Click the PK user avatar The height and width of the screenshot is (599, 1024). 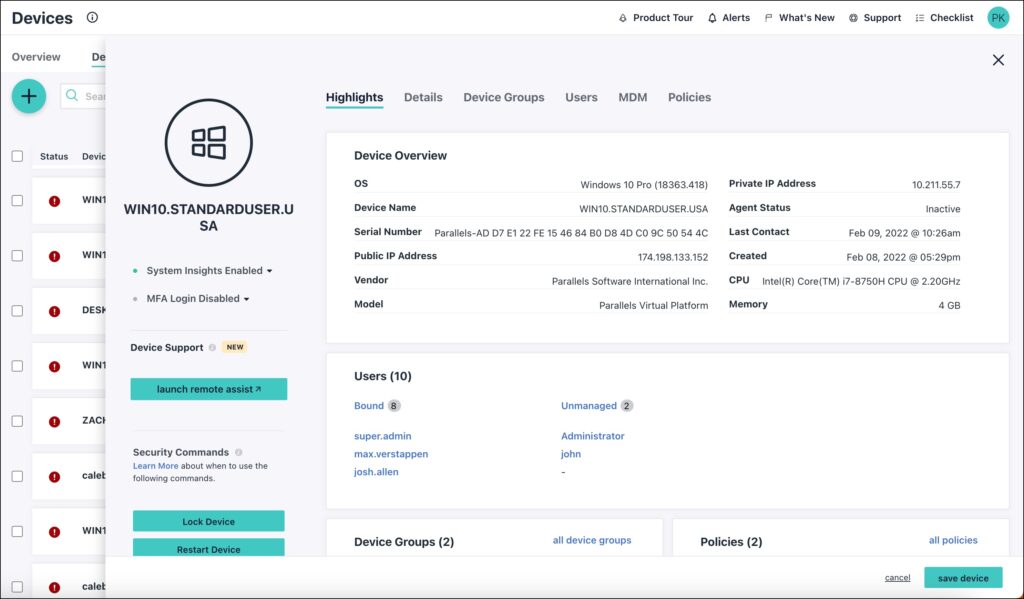(x=998, y=18)
